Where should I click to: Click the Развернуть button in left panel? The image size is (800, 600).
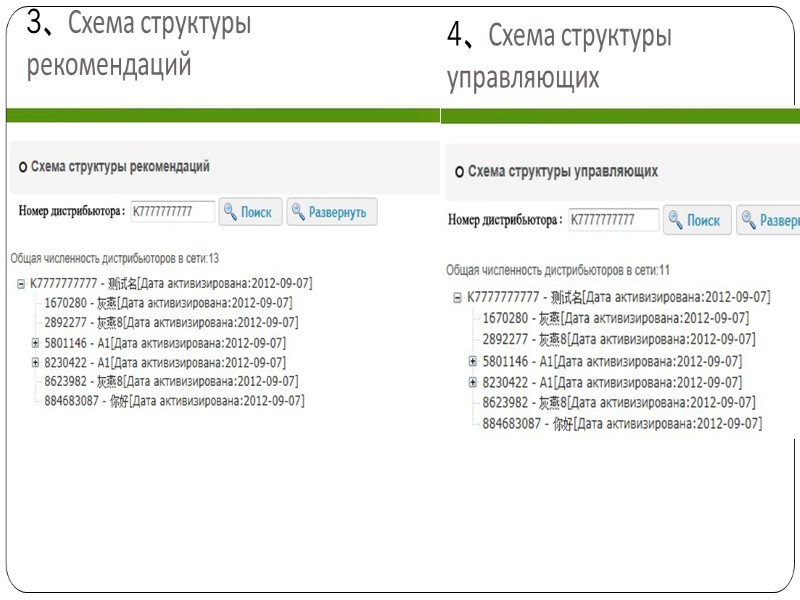(x=330, y=211)
